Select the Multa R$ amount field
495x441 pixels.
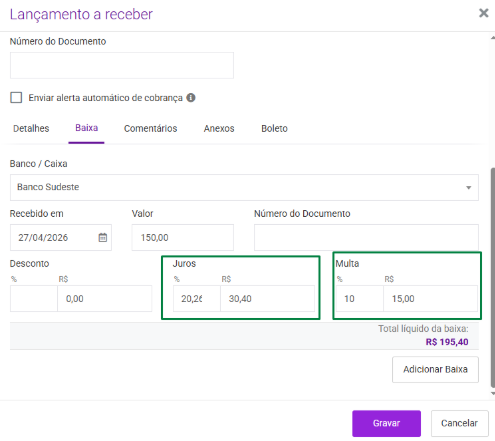pyautogui.click(x=430, y=298)
